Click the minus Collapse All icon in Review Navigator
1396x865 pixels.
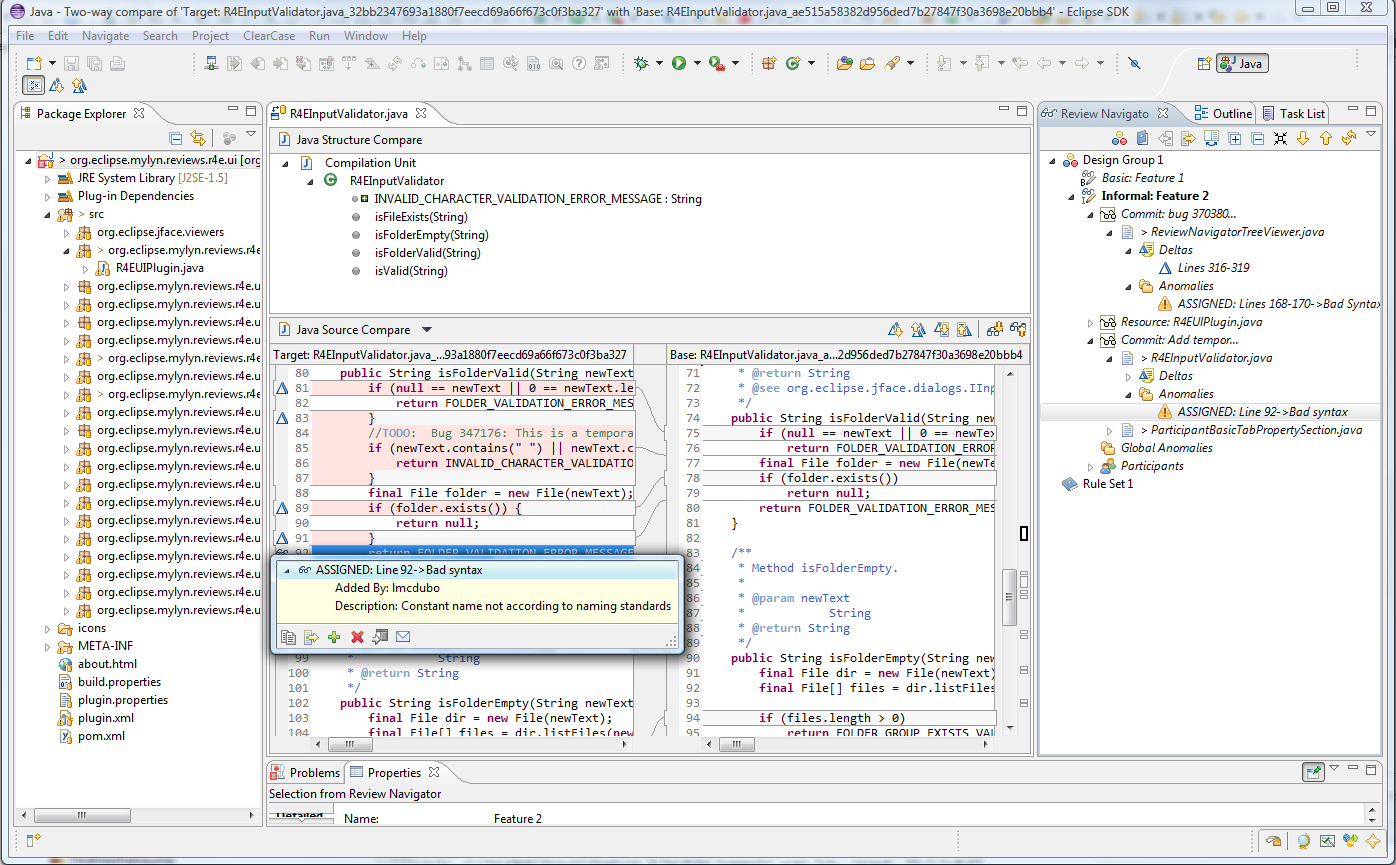1257,138
